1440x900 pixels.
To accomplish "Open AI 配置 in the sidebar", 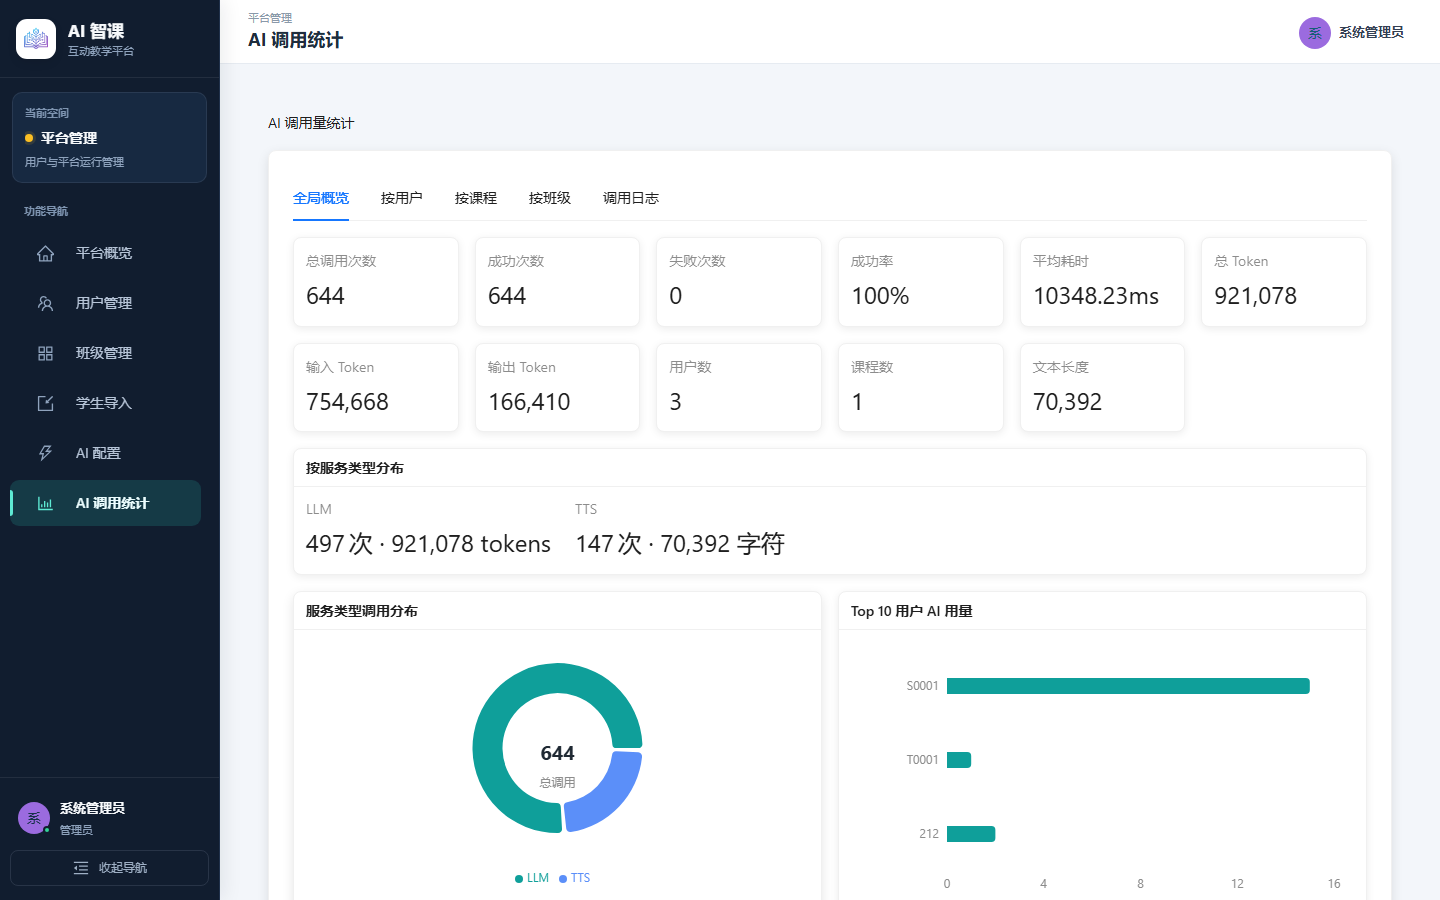I will click(105, 453).
